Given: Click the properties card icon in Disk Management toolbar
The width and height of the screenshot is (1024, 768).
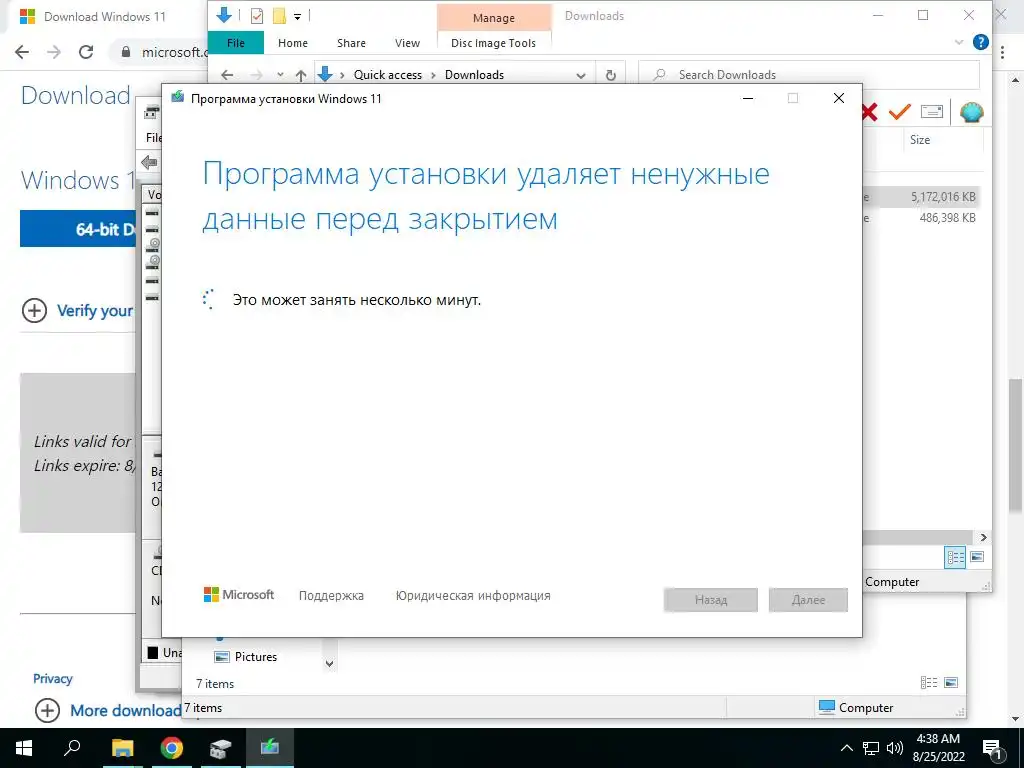Looking at the screenshot, I should 932,112.
